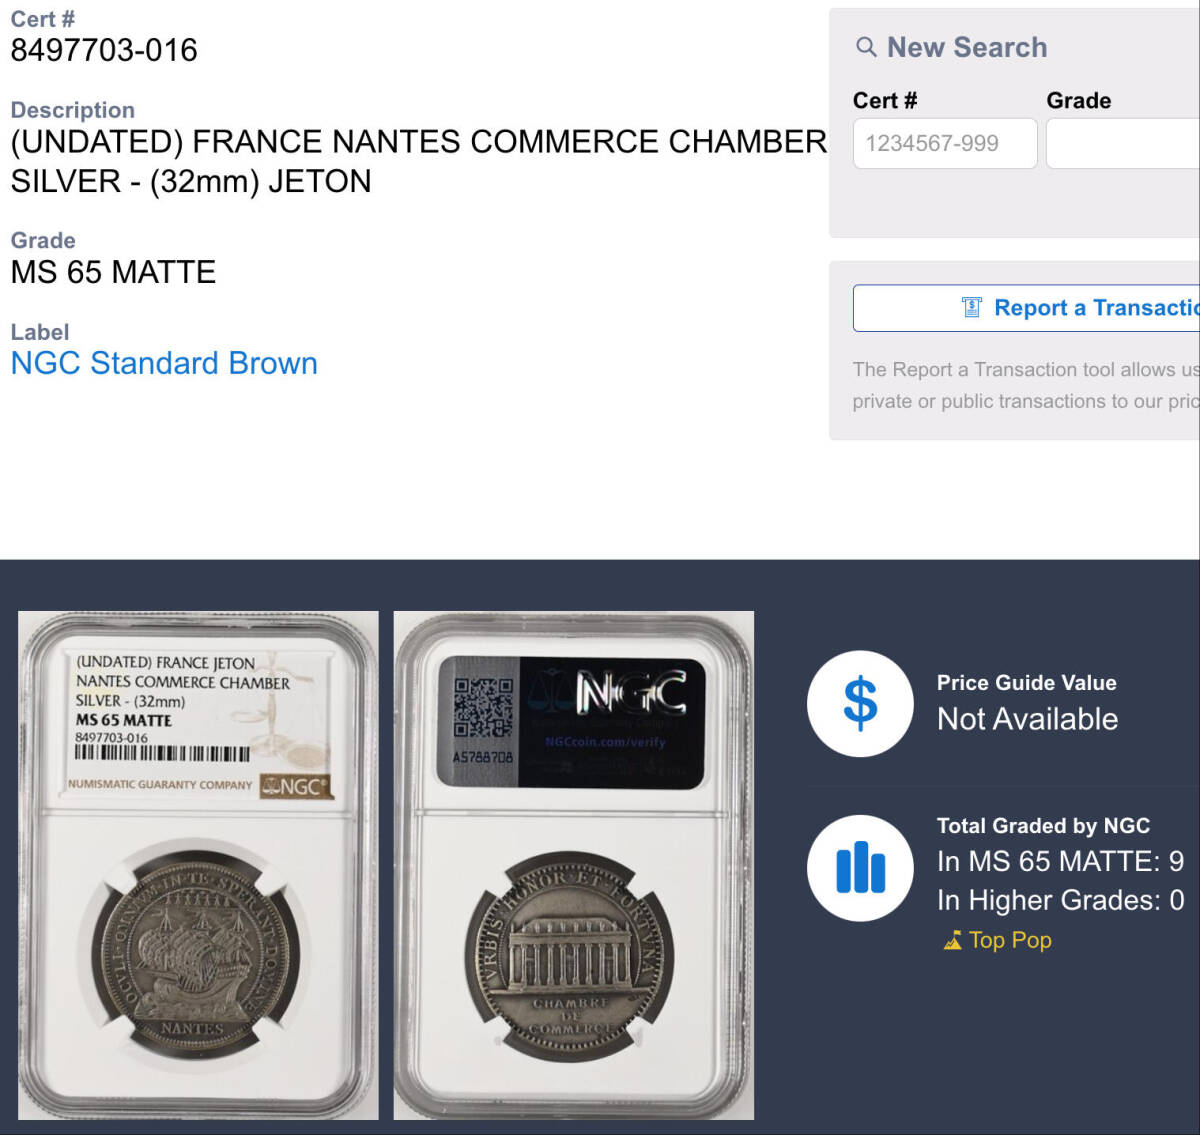Screen dimensions: 1200x1135
Task: Click the Price Guide Value text
Action: [x=1026, y=683]
